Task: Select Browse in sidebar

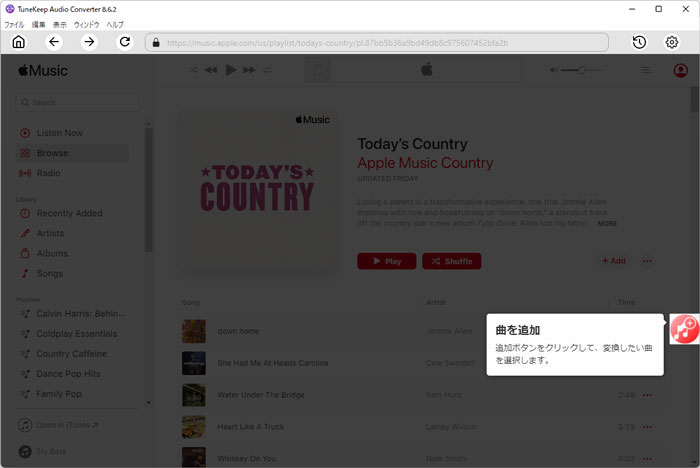Action: click(x=74, y=153)
